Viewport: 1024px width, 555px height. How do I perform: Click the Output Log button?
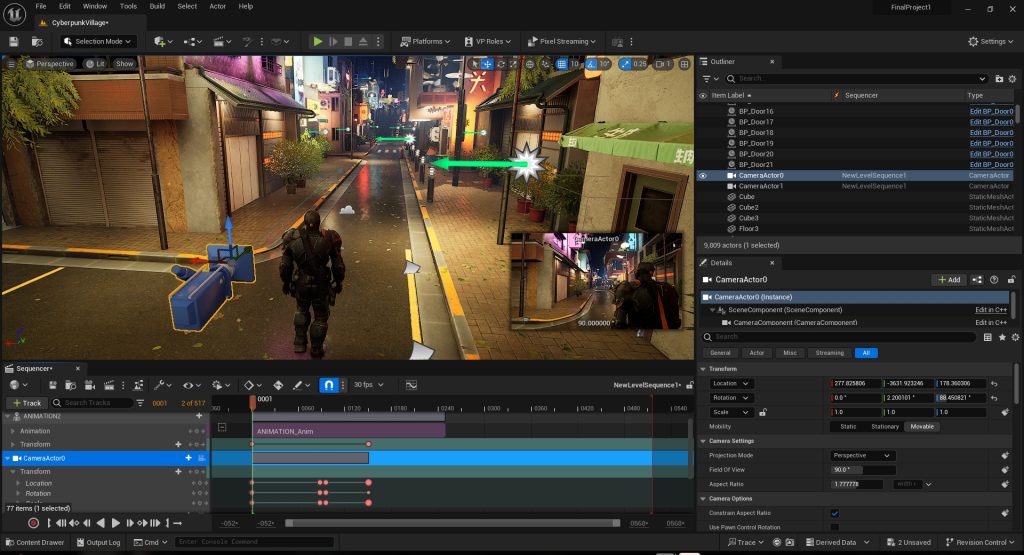tap(99, 543)
